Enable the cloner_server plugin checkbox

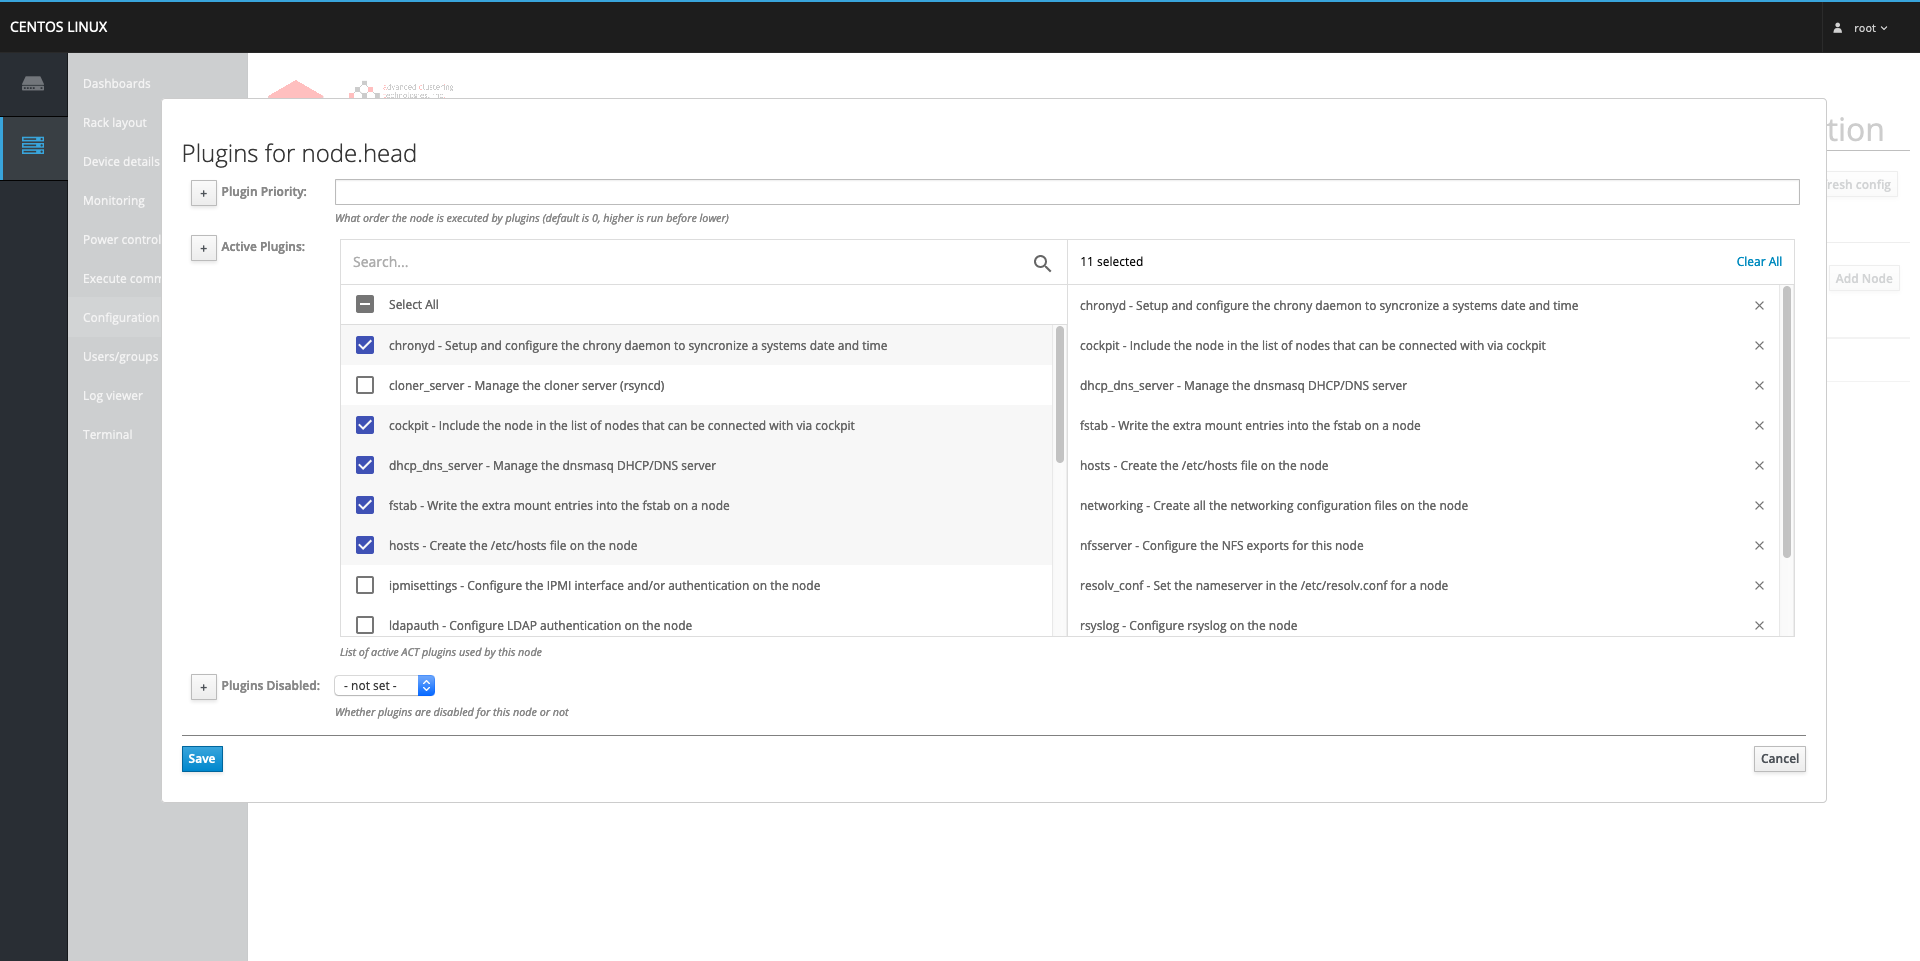tap(365, 386)
